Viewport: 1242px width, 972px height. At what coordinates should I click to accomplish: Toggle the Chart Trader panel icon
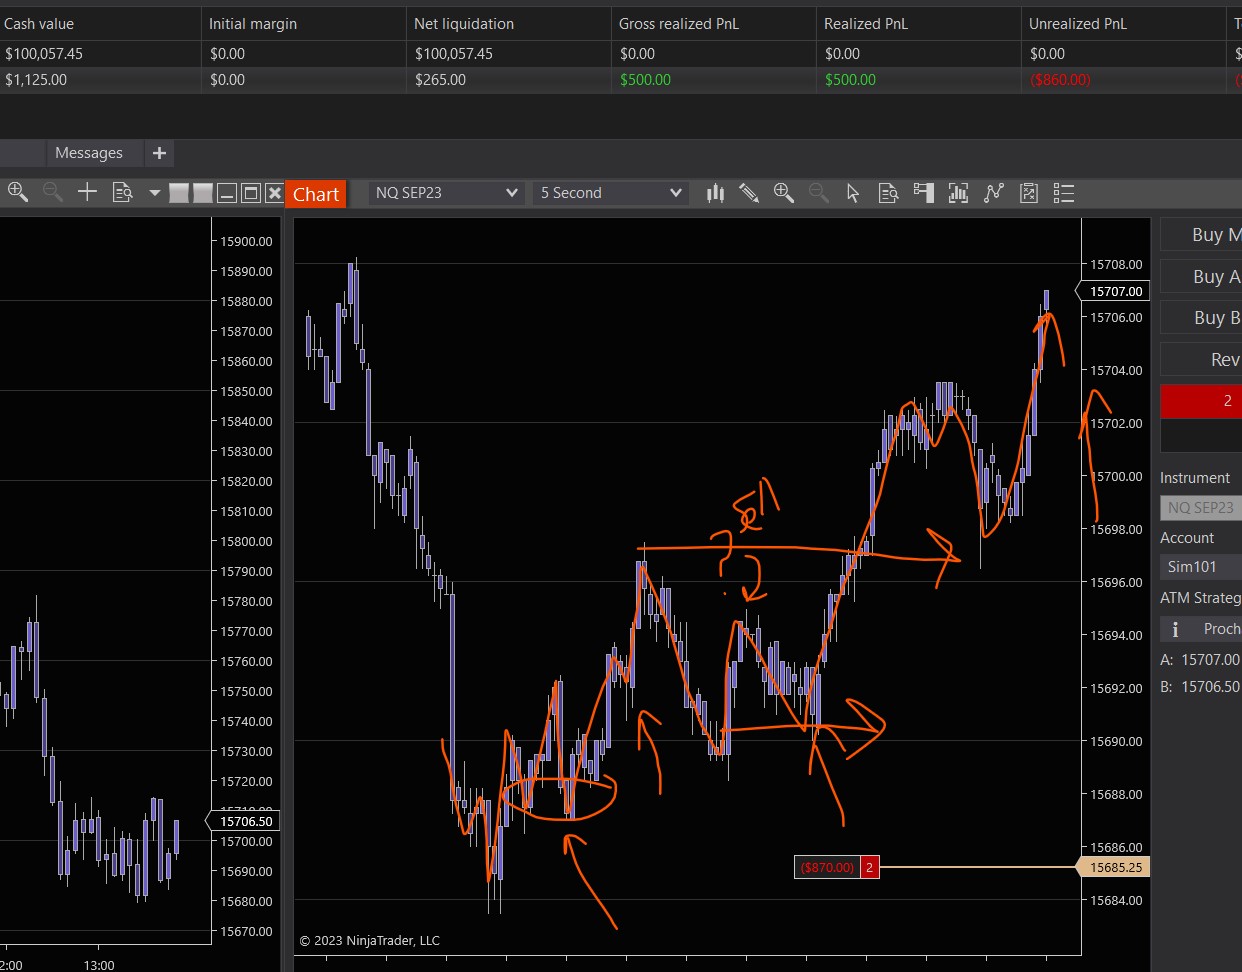click(x=923, y=193)
